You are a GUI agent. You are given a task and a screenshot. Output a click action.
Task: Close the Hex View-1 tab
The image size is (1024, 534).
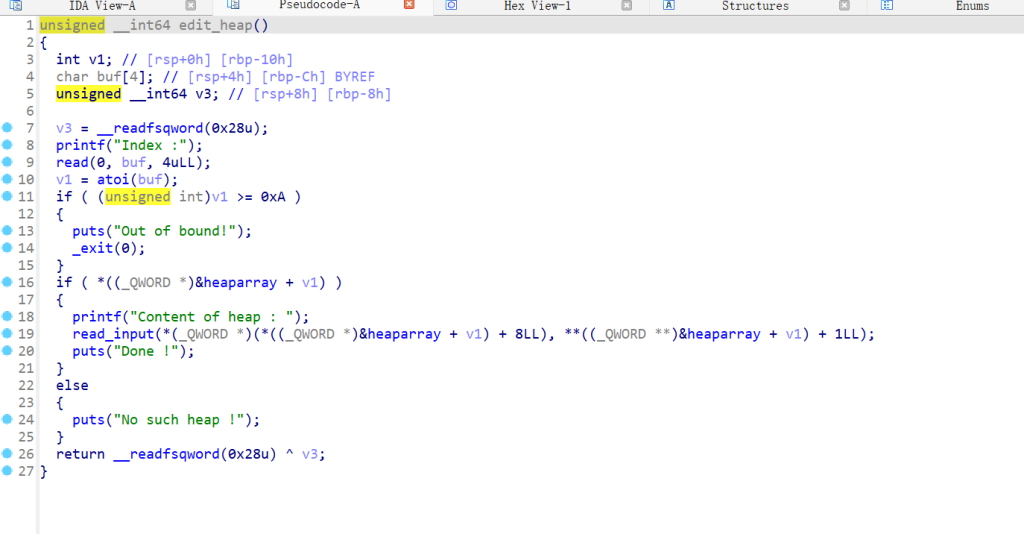click(626, 6)
